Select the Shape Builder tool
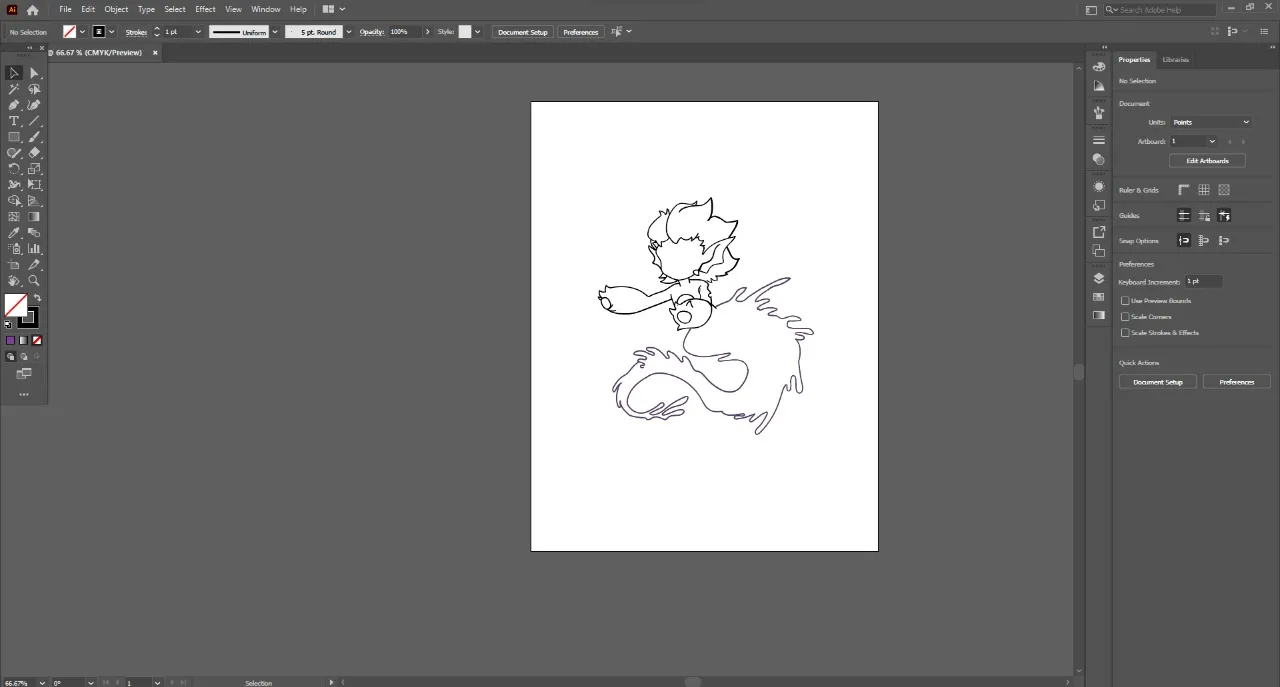 click(14, 201)
